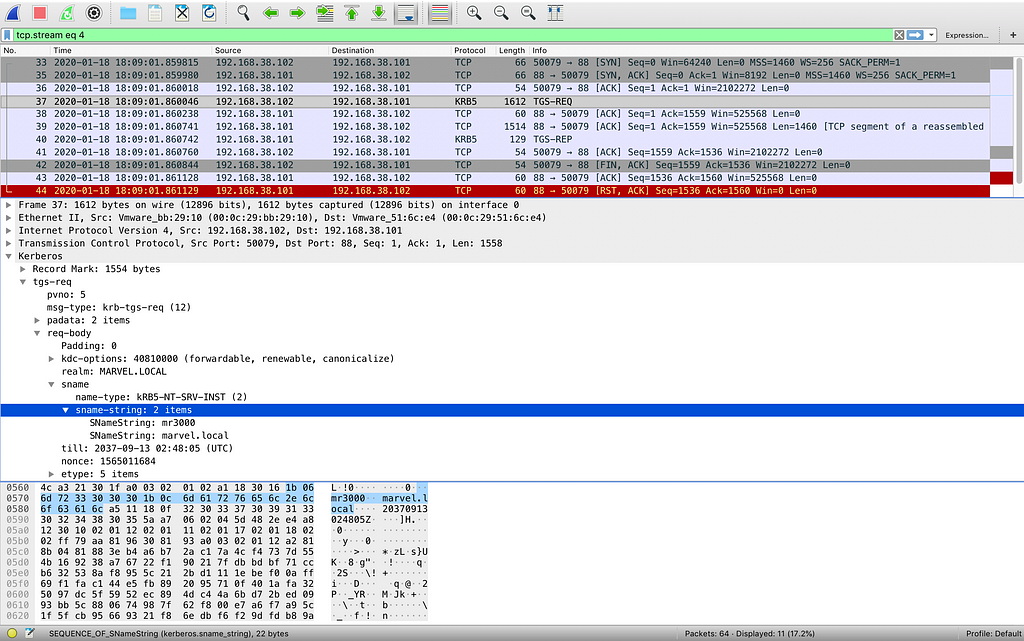The width and height of the screenshot is (1024, 641).
Task: Expand etype: 5 items
Action: [x=51, y=474]
